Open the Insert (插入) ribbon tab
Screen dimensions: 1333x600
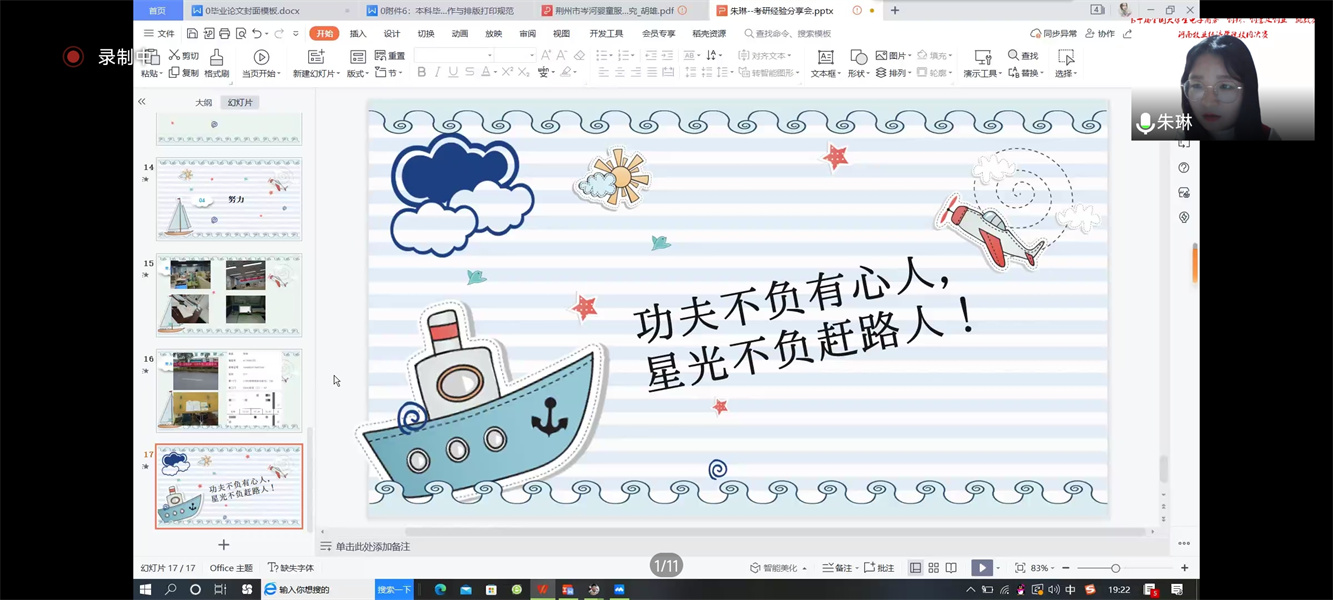pos(357,34)
